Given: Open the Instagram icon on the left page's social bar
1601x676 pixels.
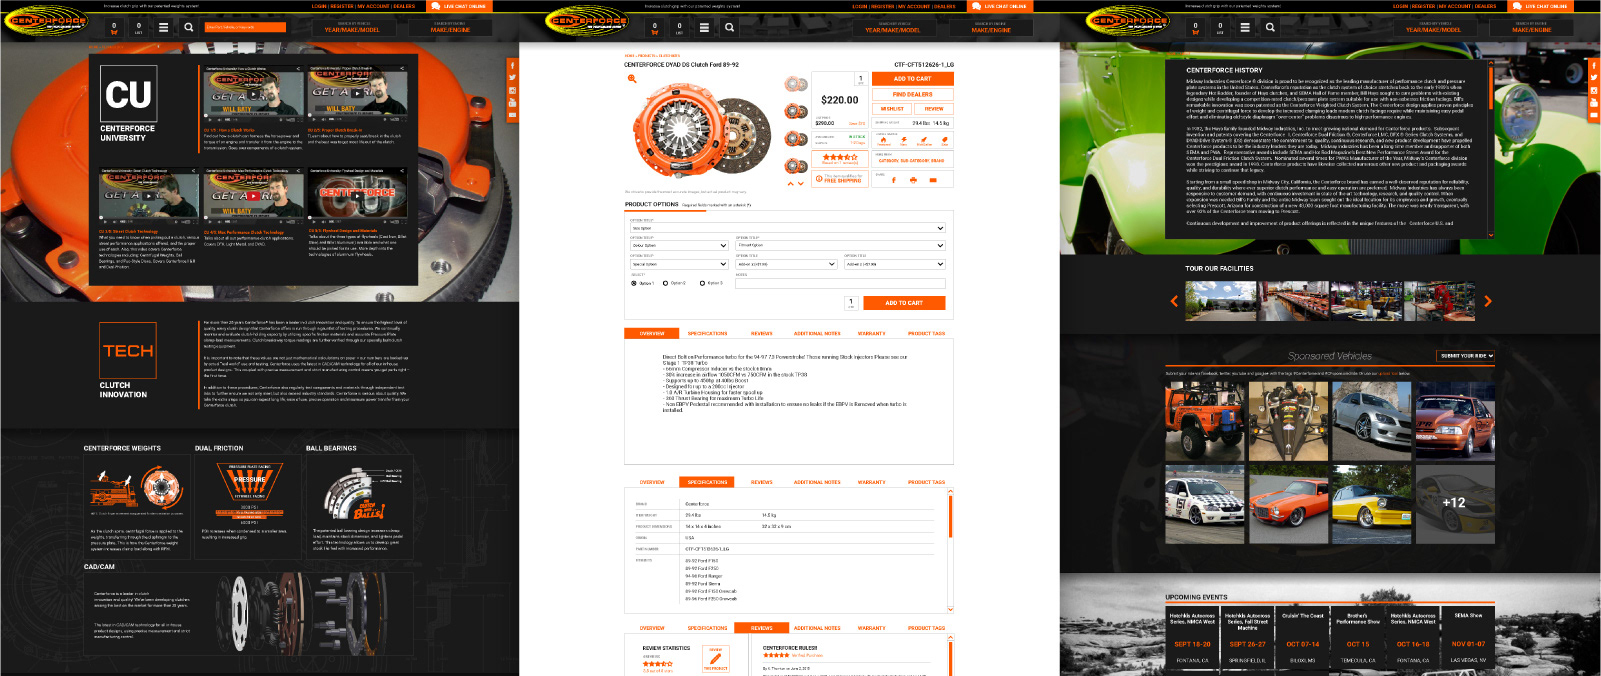Looking at the screenshot, I should pos(512,90).
